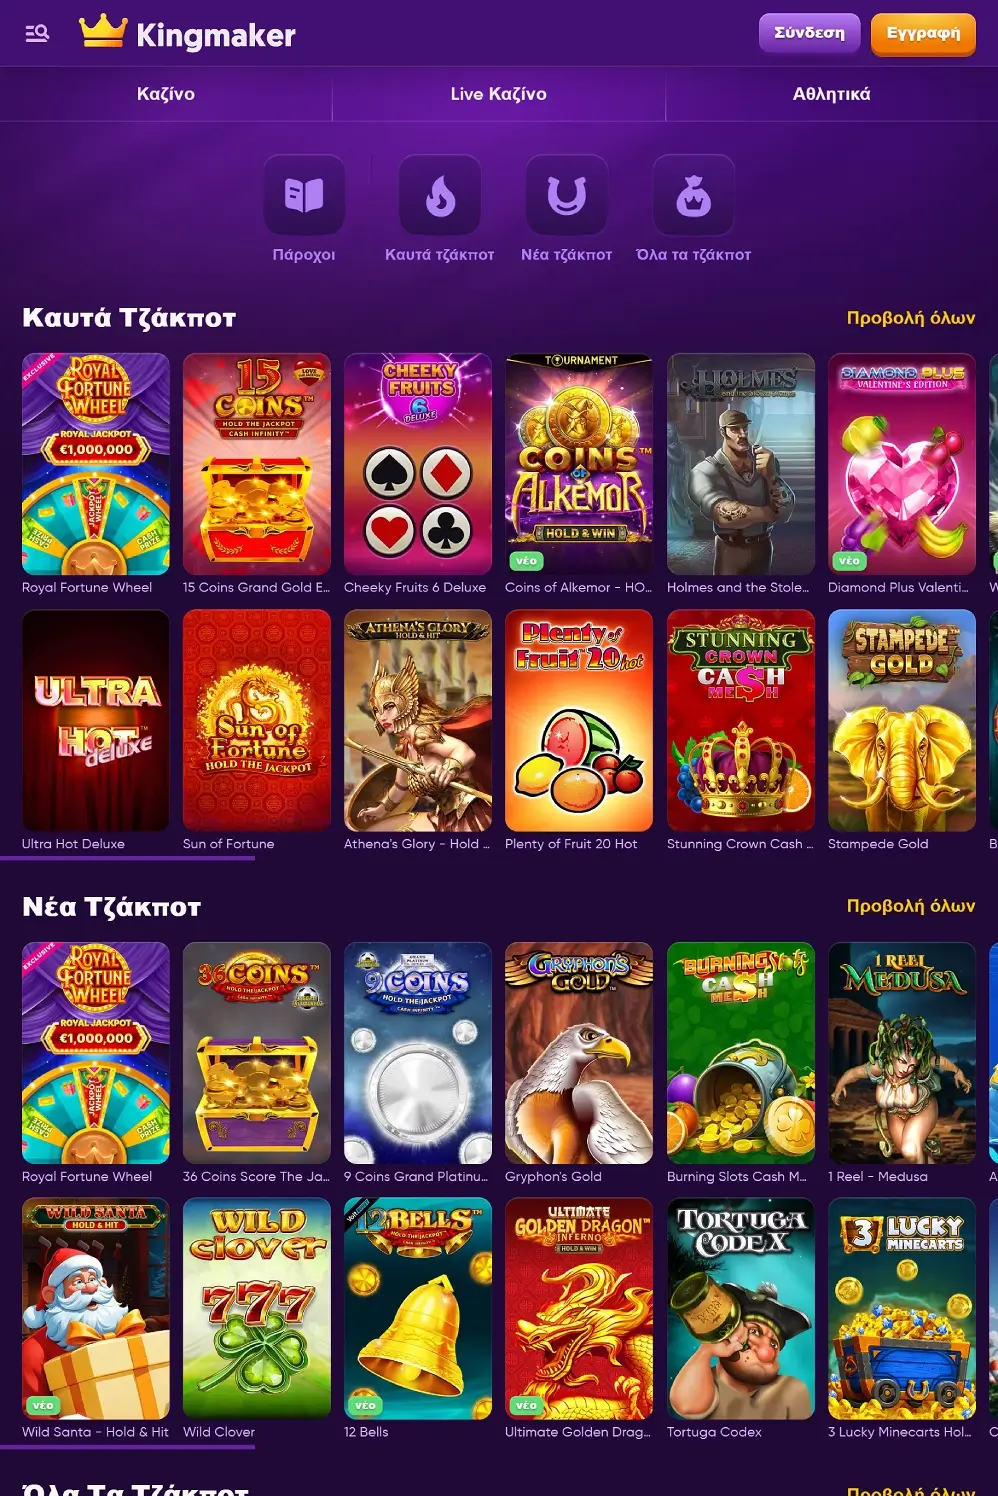
Task: View all Νέα Τζάκποτ games
Action: 910,906
